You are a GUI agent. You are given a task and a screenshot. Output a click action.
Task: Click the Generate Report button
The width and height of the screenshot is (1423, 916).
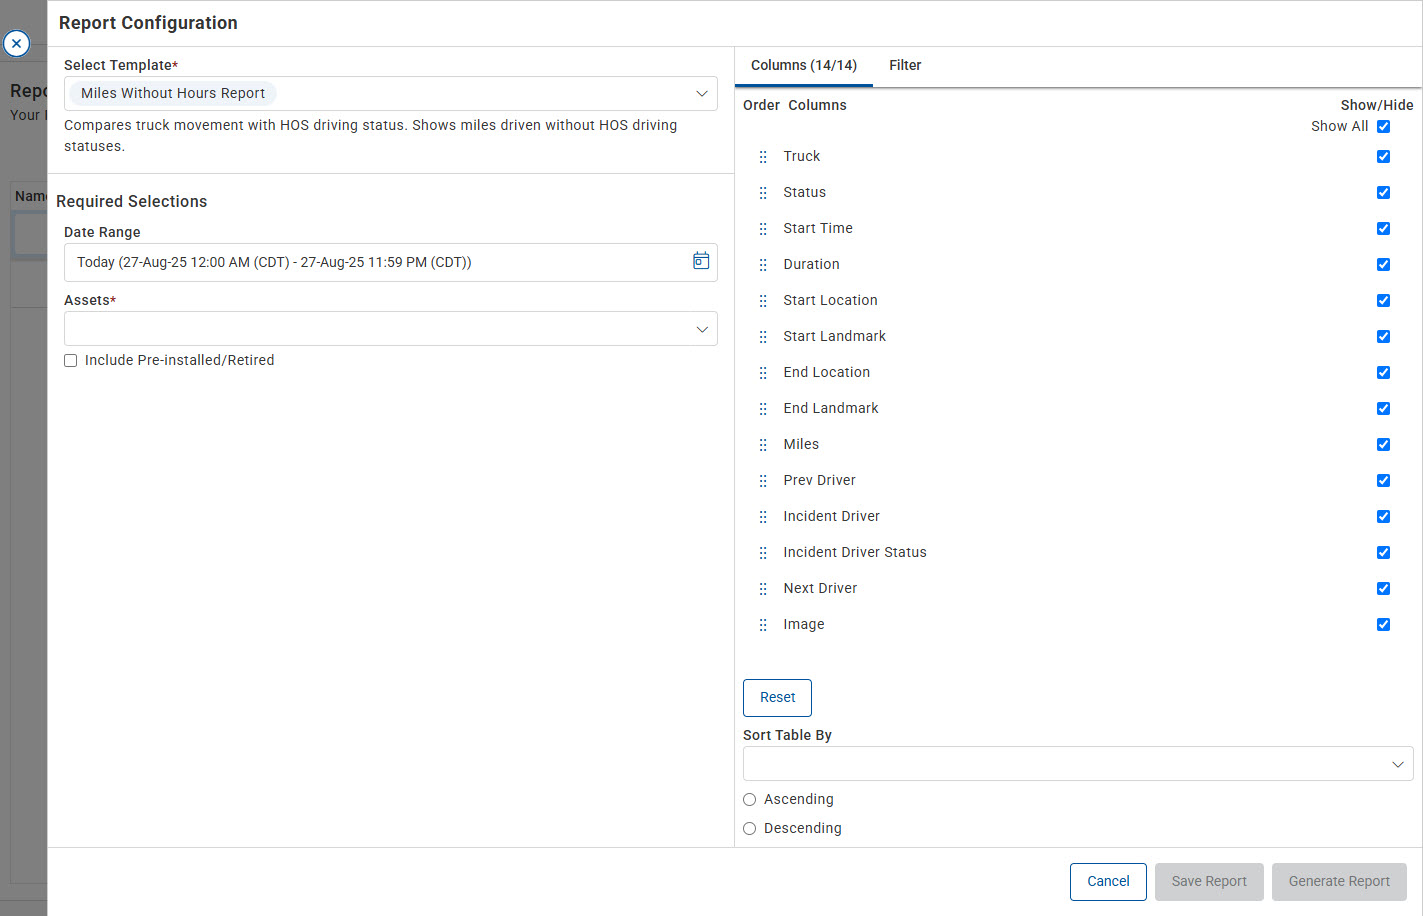tap(1339, 882)
